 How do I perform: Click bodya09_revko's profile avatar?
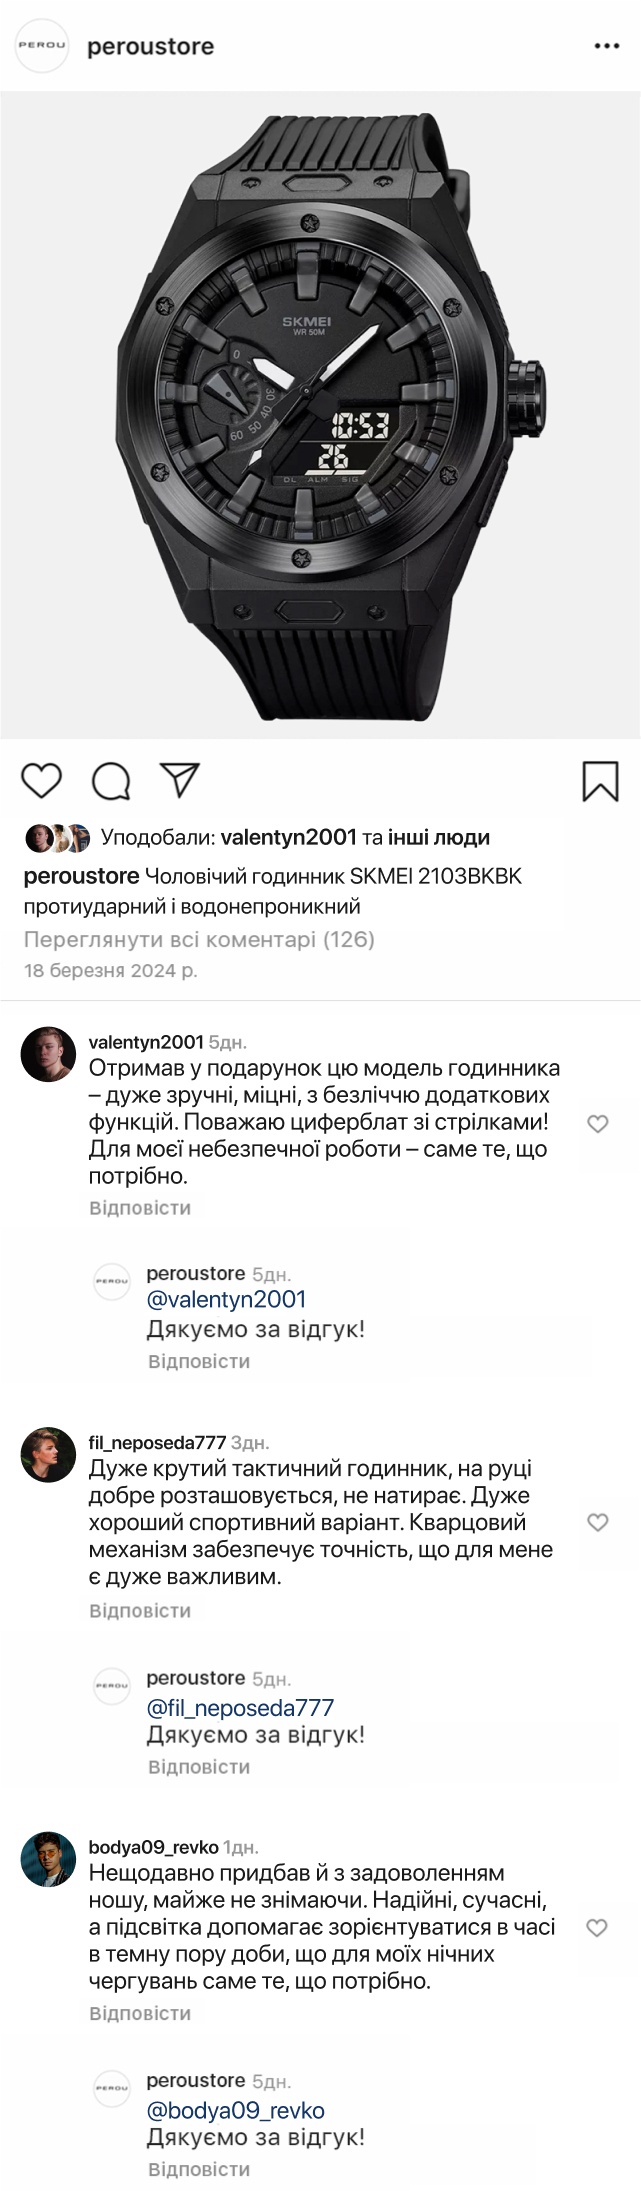click(x=48, y=1859)
